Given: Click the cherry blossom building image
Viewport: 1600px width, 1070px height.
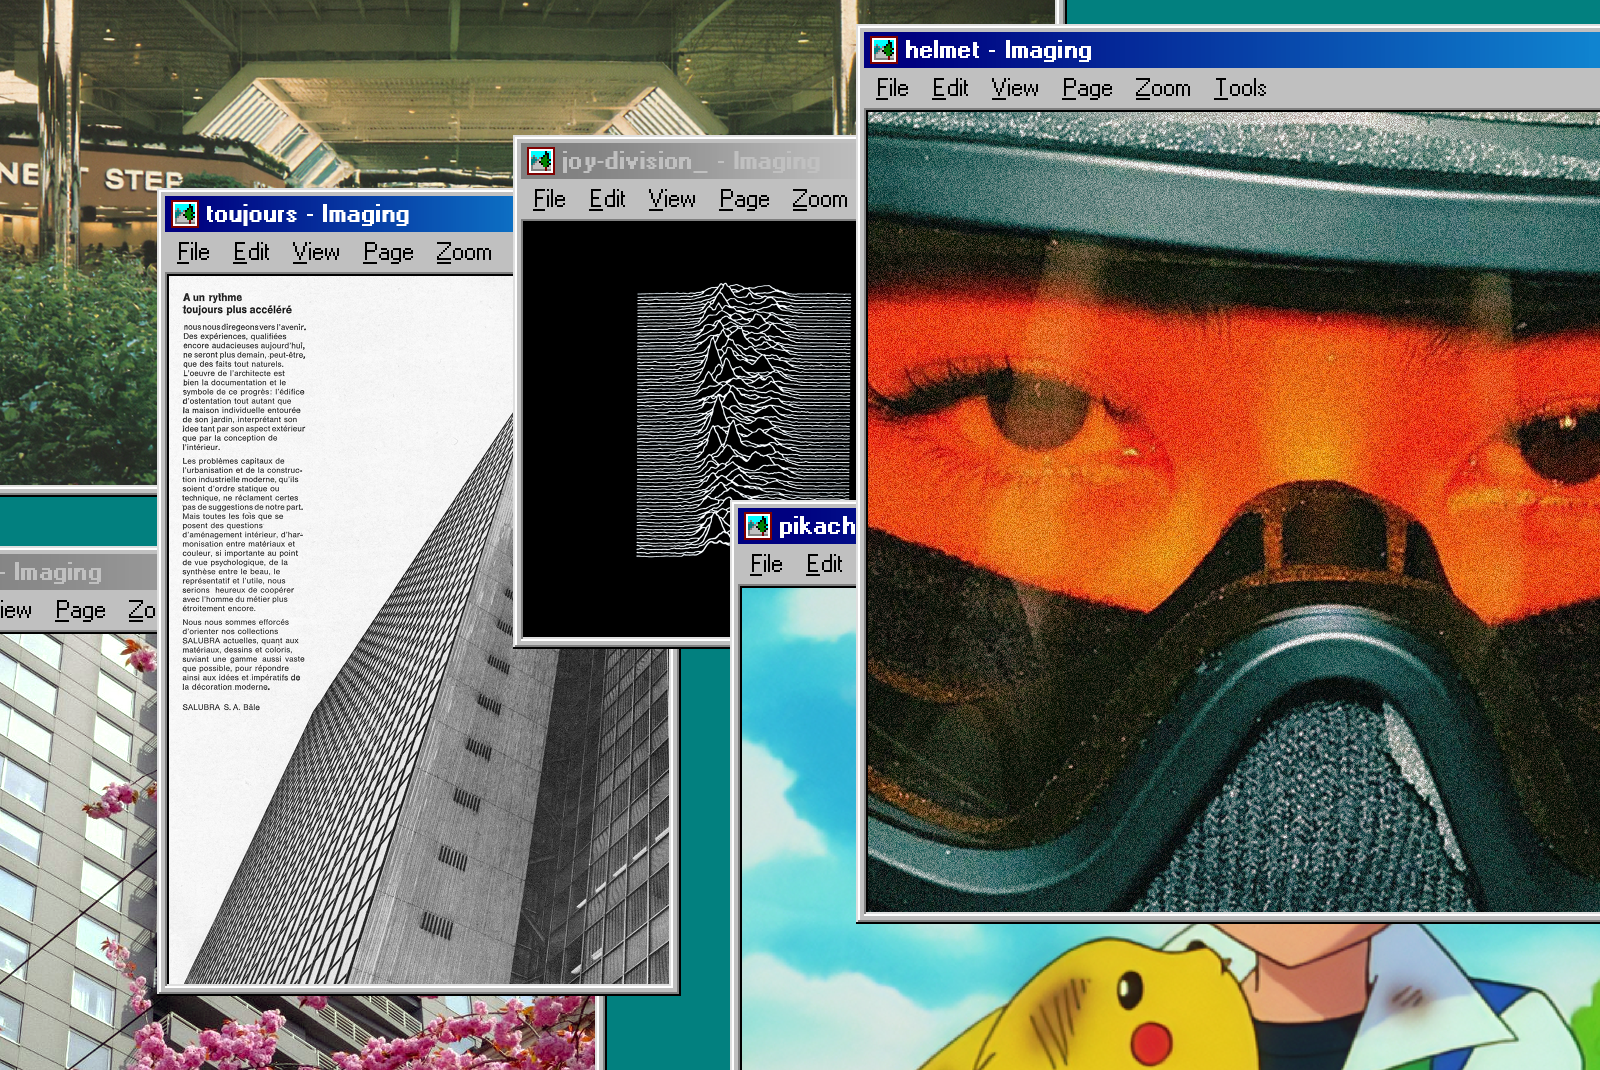Looking at the screenshot, I should (78, 851).
